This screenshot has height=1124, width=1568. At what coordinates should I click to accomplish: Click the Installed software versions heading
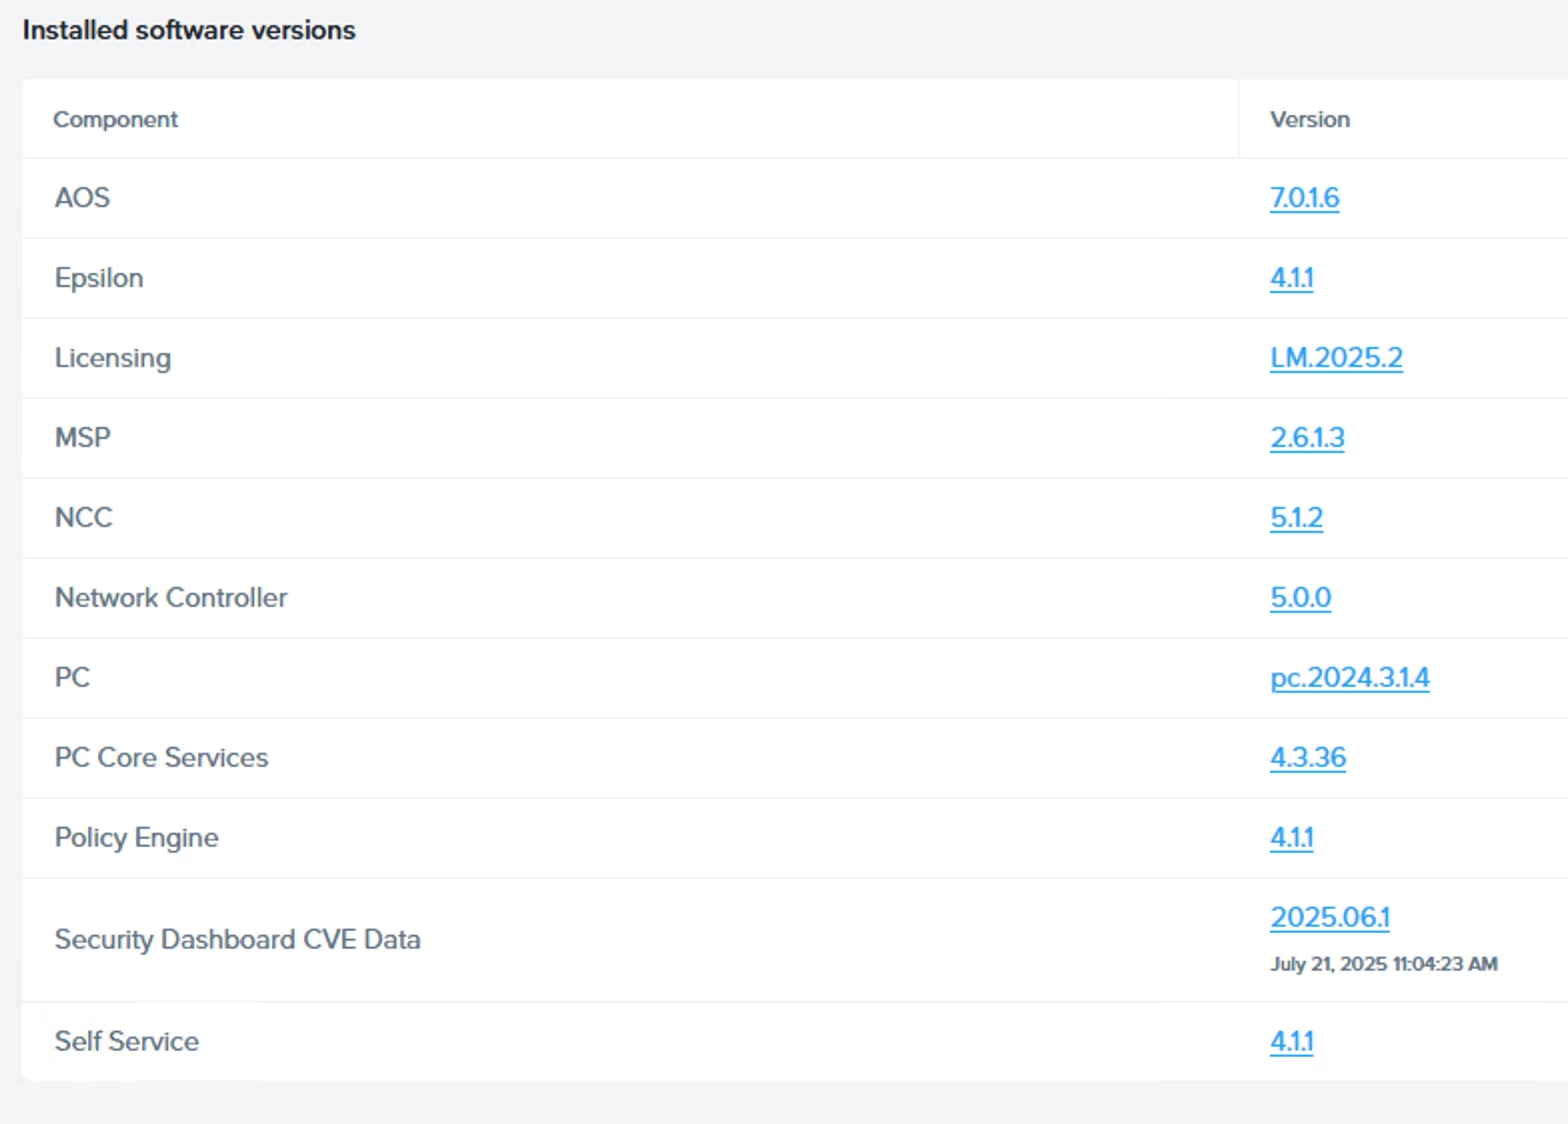pos(189,30)
